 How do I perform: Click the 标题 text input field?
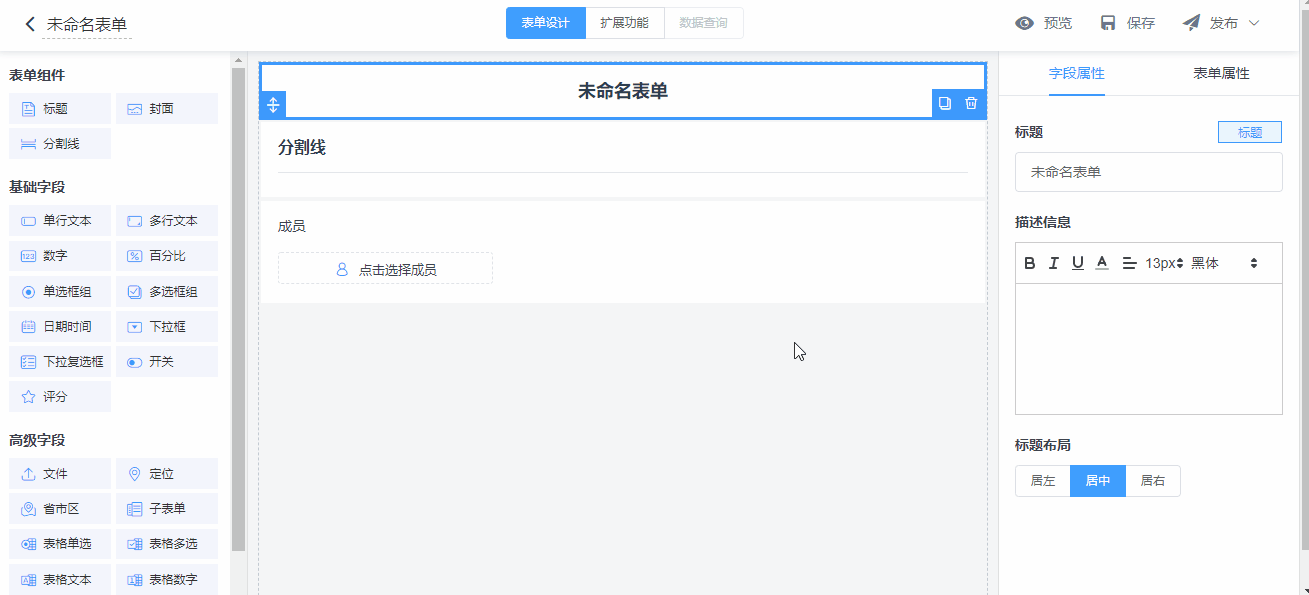click(1148, 172)
